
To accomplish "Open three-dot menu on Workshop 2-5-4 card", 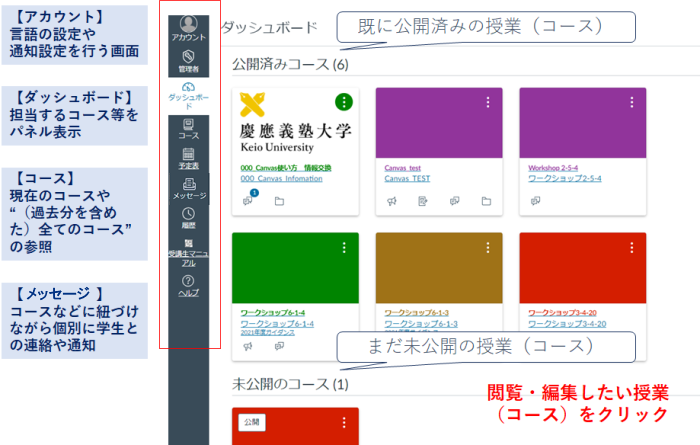I will pos(632,102).
